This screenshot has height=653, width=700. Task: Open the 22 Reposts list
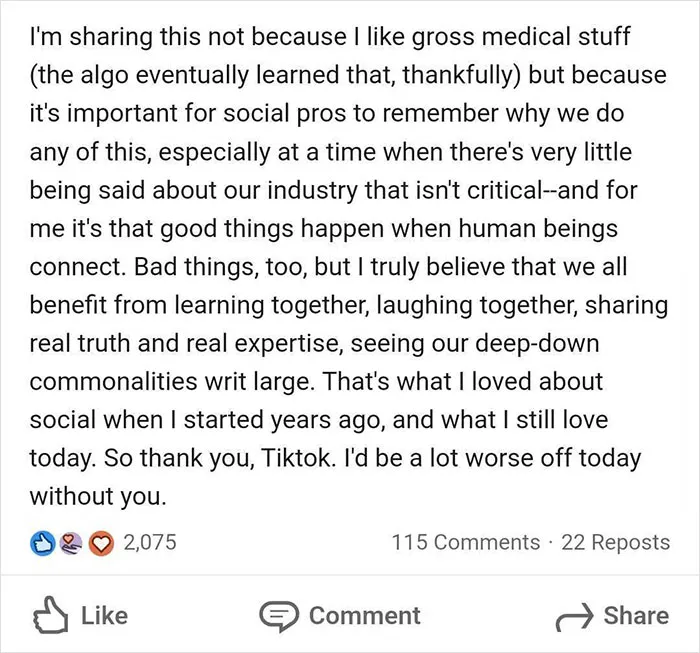[616, 542]
